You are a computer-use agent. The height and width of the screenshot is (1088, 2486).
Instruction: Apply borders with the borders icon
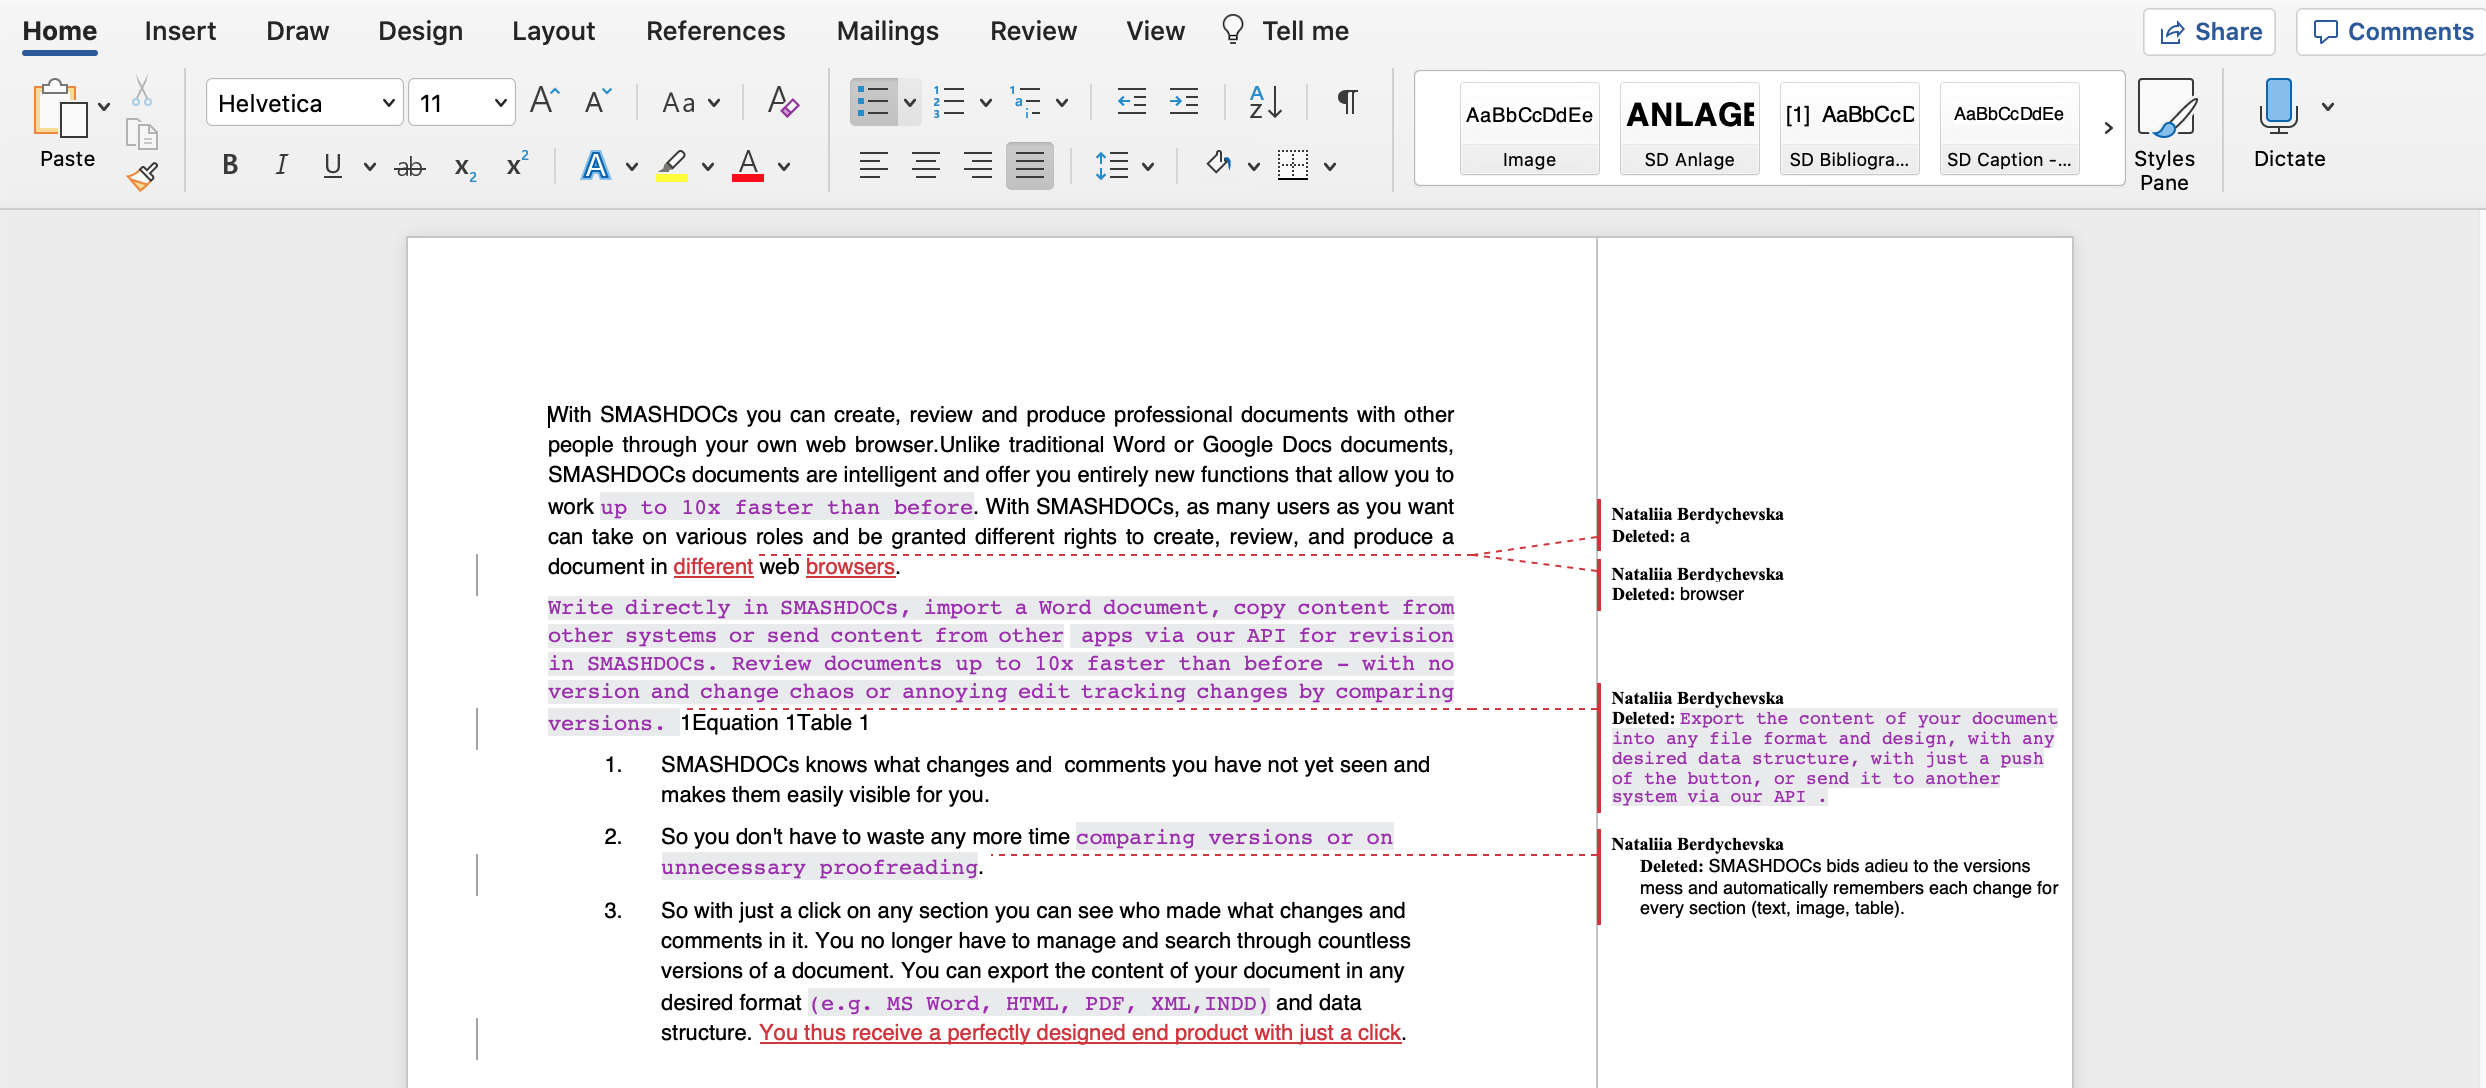(x=1293, y=165)
